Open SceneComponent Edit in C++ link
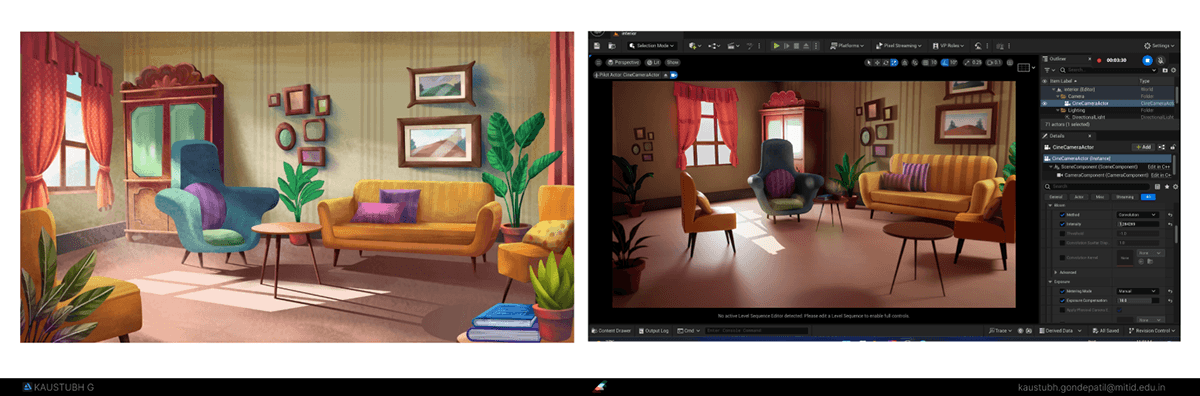 click(x=1158, y=167)
